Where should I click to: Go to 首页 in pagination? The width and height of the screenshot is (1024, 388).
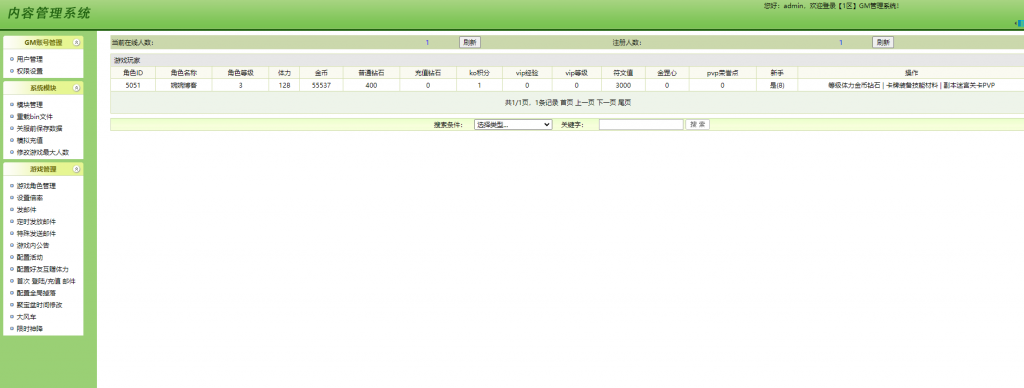click(x=566, y=103)
